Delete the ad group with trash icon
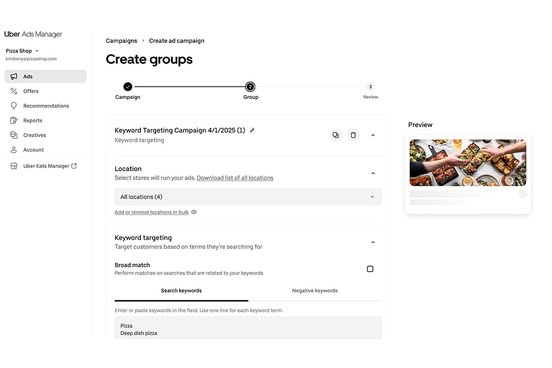Image resolution: width=552 pixels, height=368 pixels. (353, 135)
